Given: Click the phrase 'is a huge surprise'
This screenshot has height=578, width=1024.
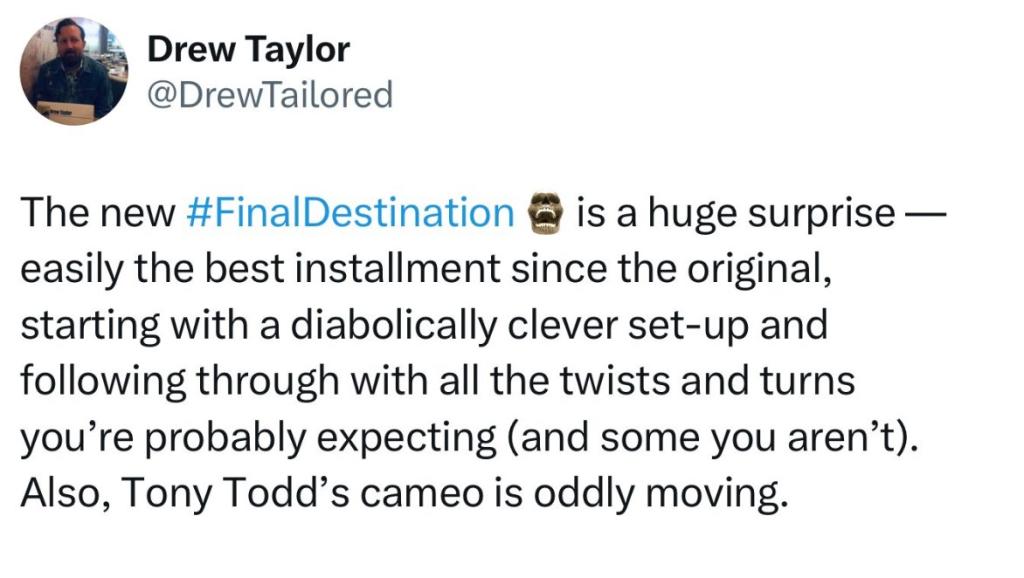Looking at the screenshot, I should [736, 213].
